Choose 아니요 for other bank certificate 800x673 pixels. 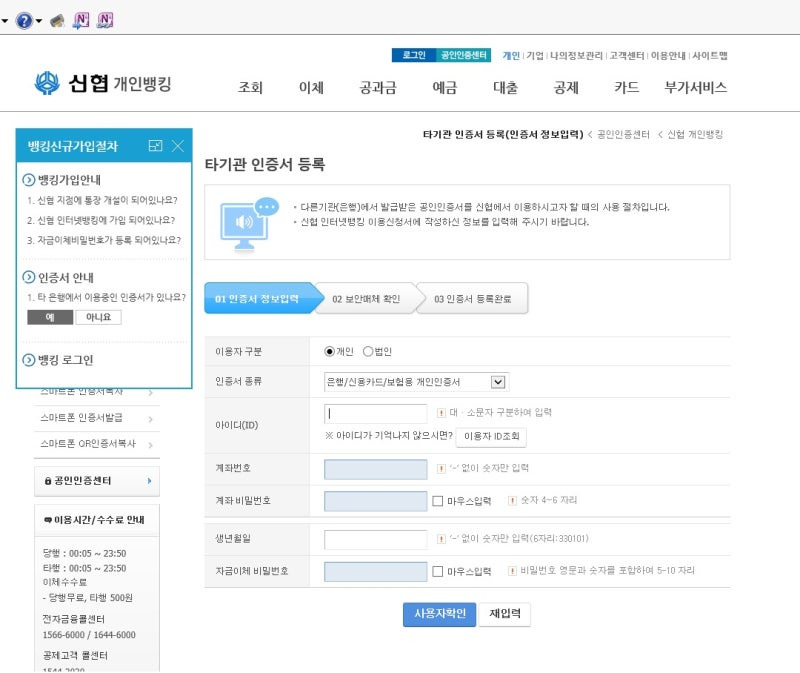[98, 317]
